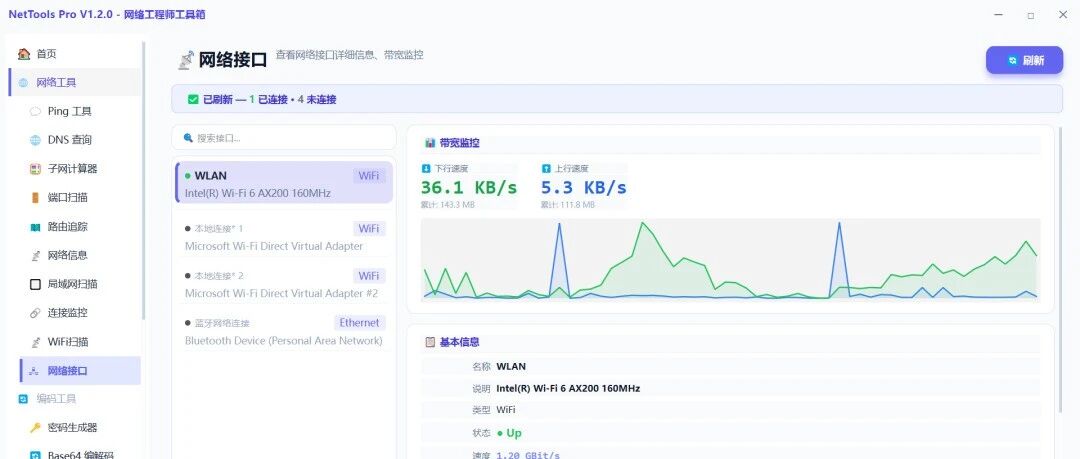Open the 首页 menu item

click(x=74, y=54)
